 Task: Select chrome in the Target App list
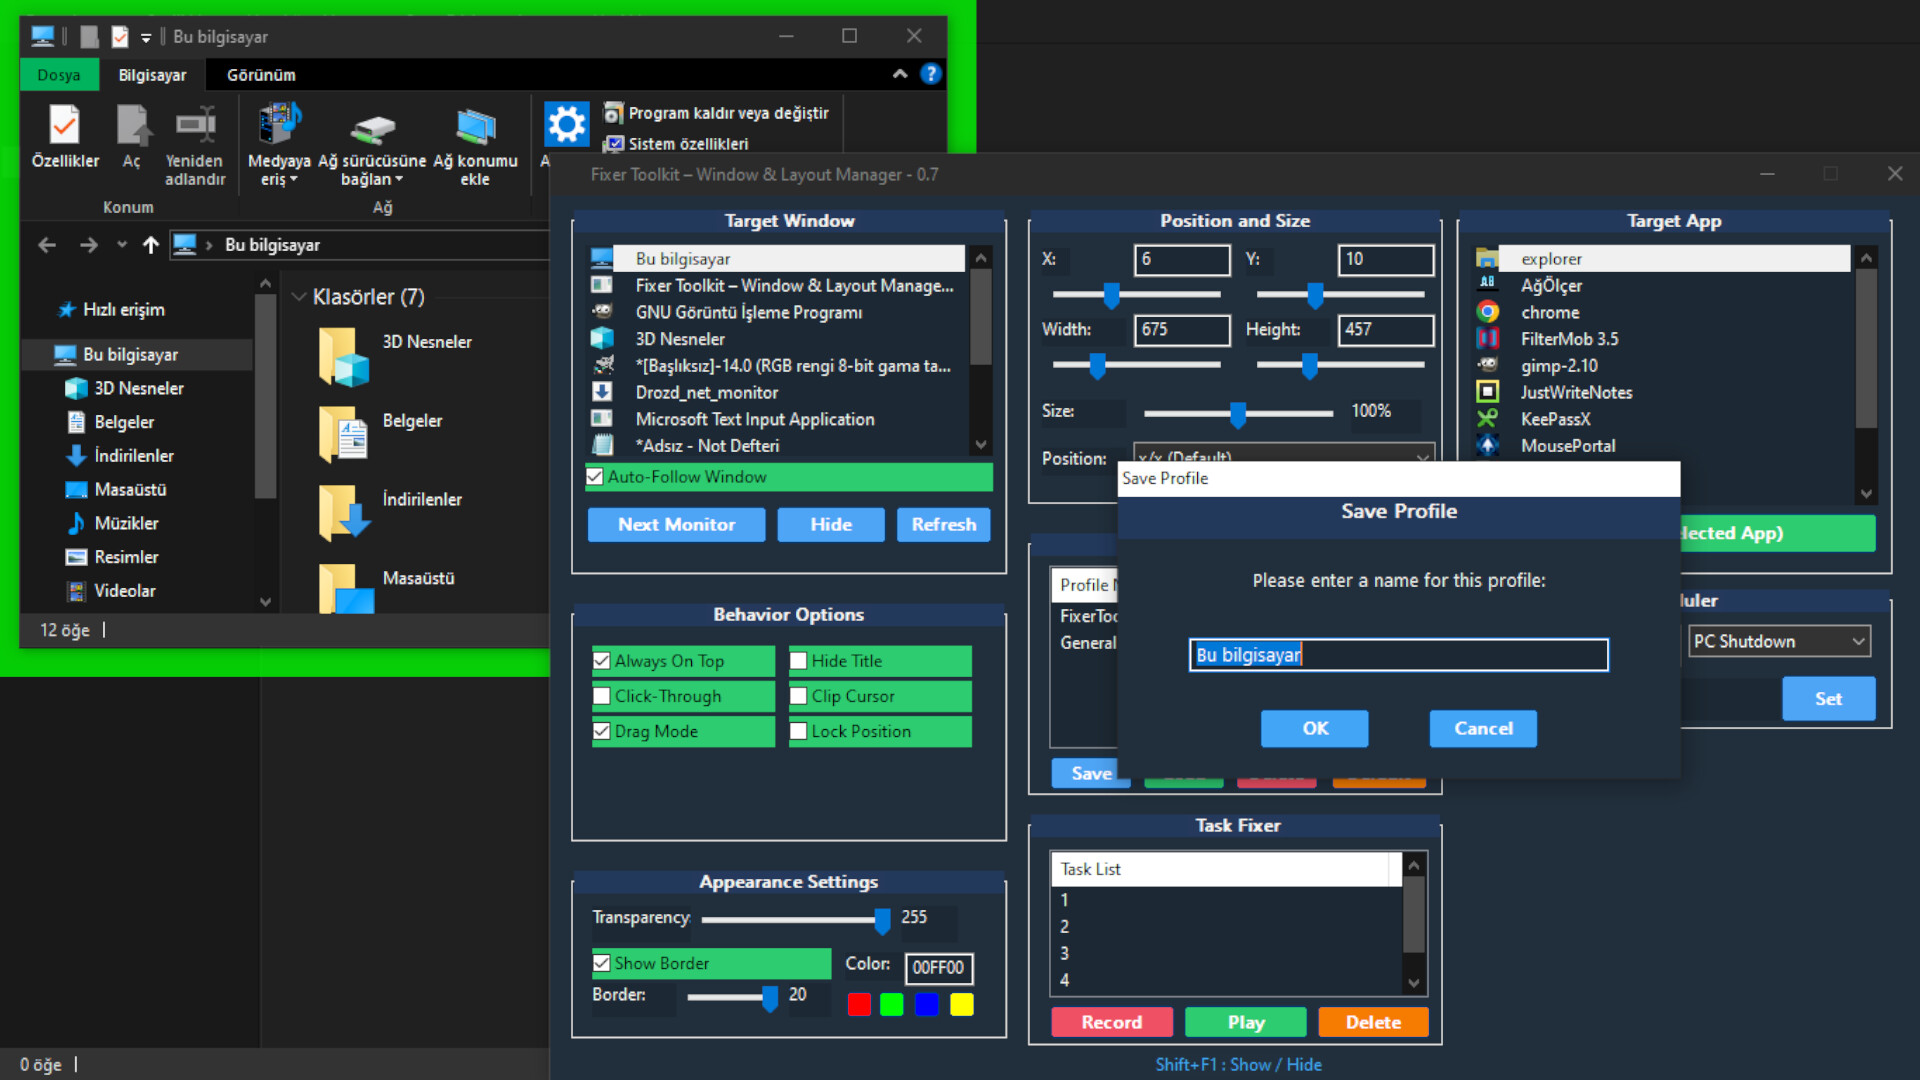(1551, 312)
